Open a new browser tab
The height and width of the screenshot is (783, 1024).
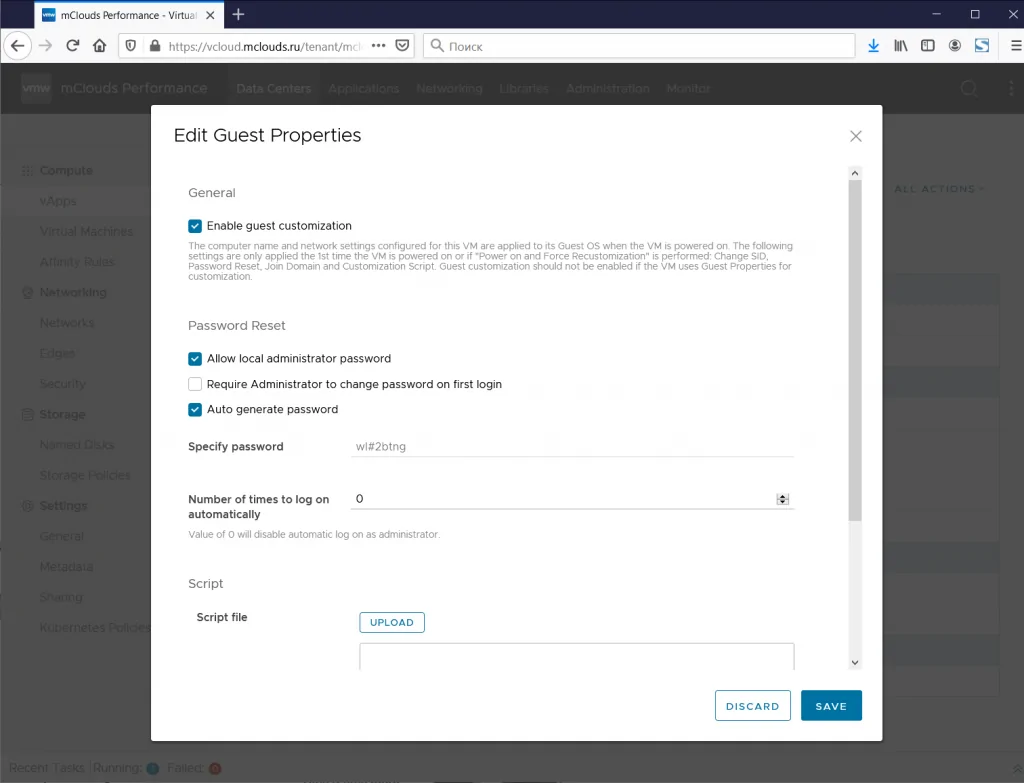pos(238,14)
